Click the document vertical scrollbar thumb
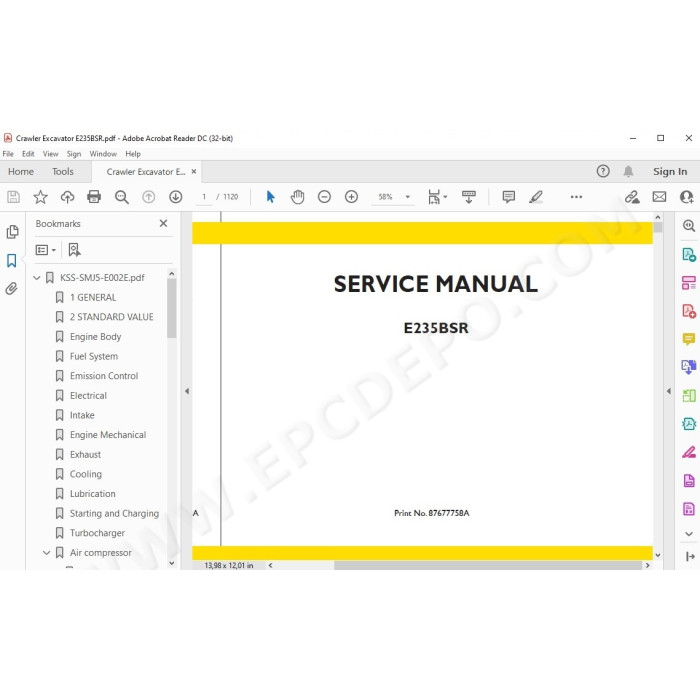 tap(658, 227)
